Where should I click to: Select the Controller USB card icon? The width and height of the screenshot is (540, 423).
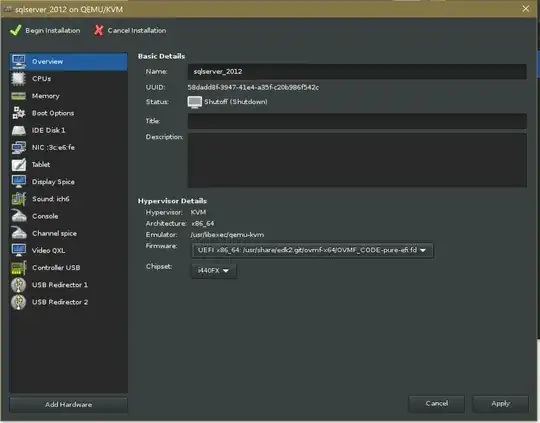(x=19, y=268)
